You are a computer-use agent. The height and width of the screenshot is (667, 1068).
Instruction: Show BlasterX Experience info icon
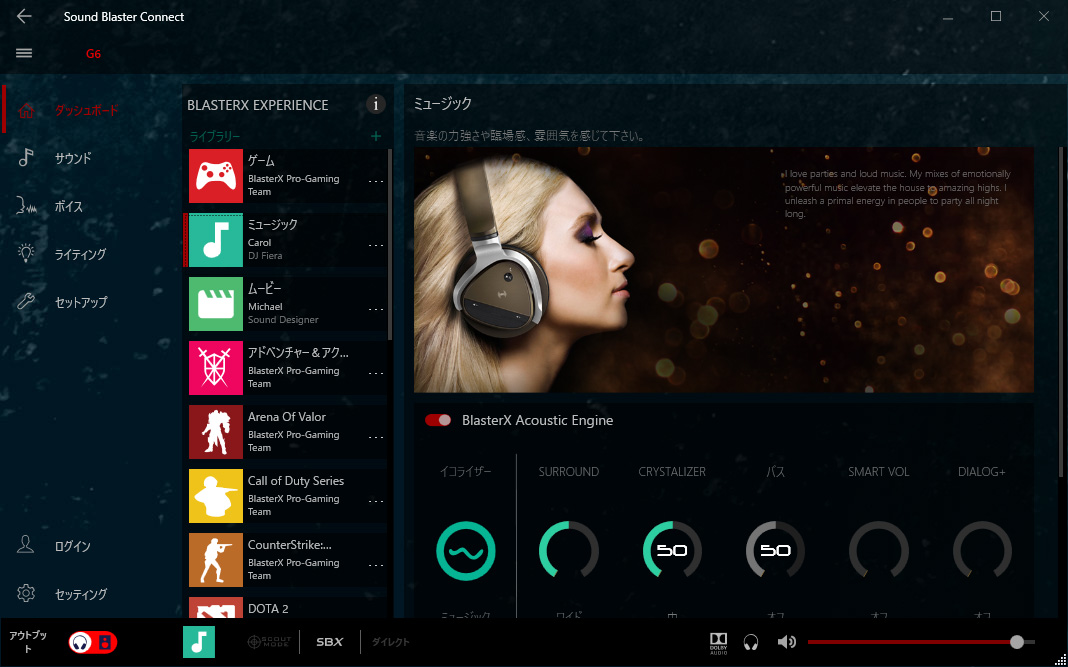point(375,104)
